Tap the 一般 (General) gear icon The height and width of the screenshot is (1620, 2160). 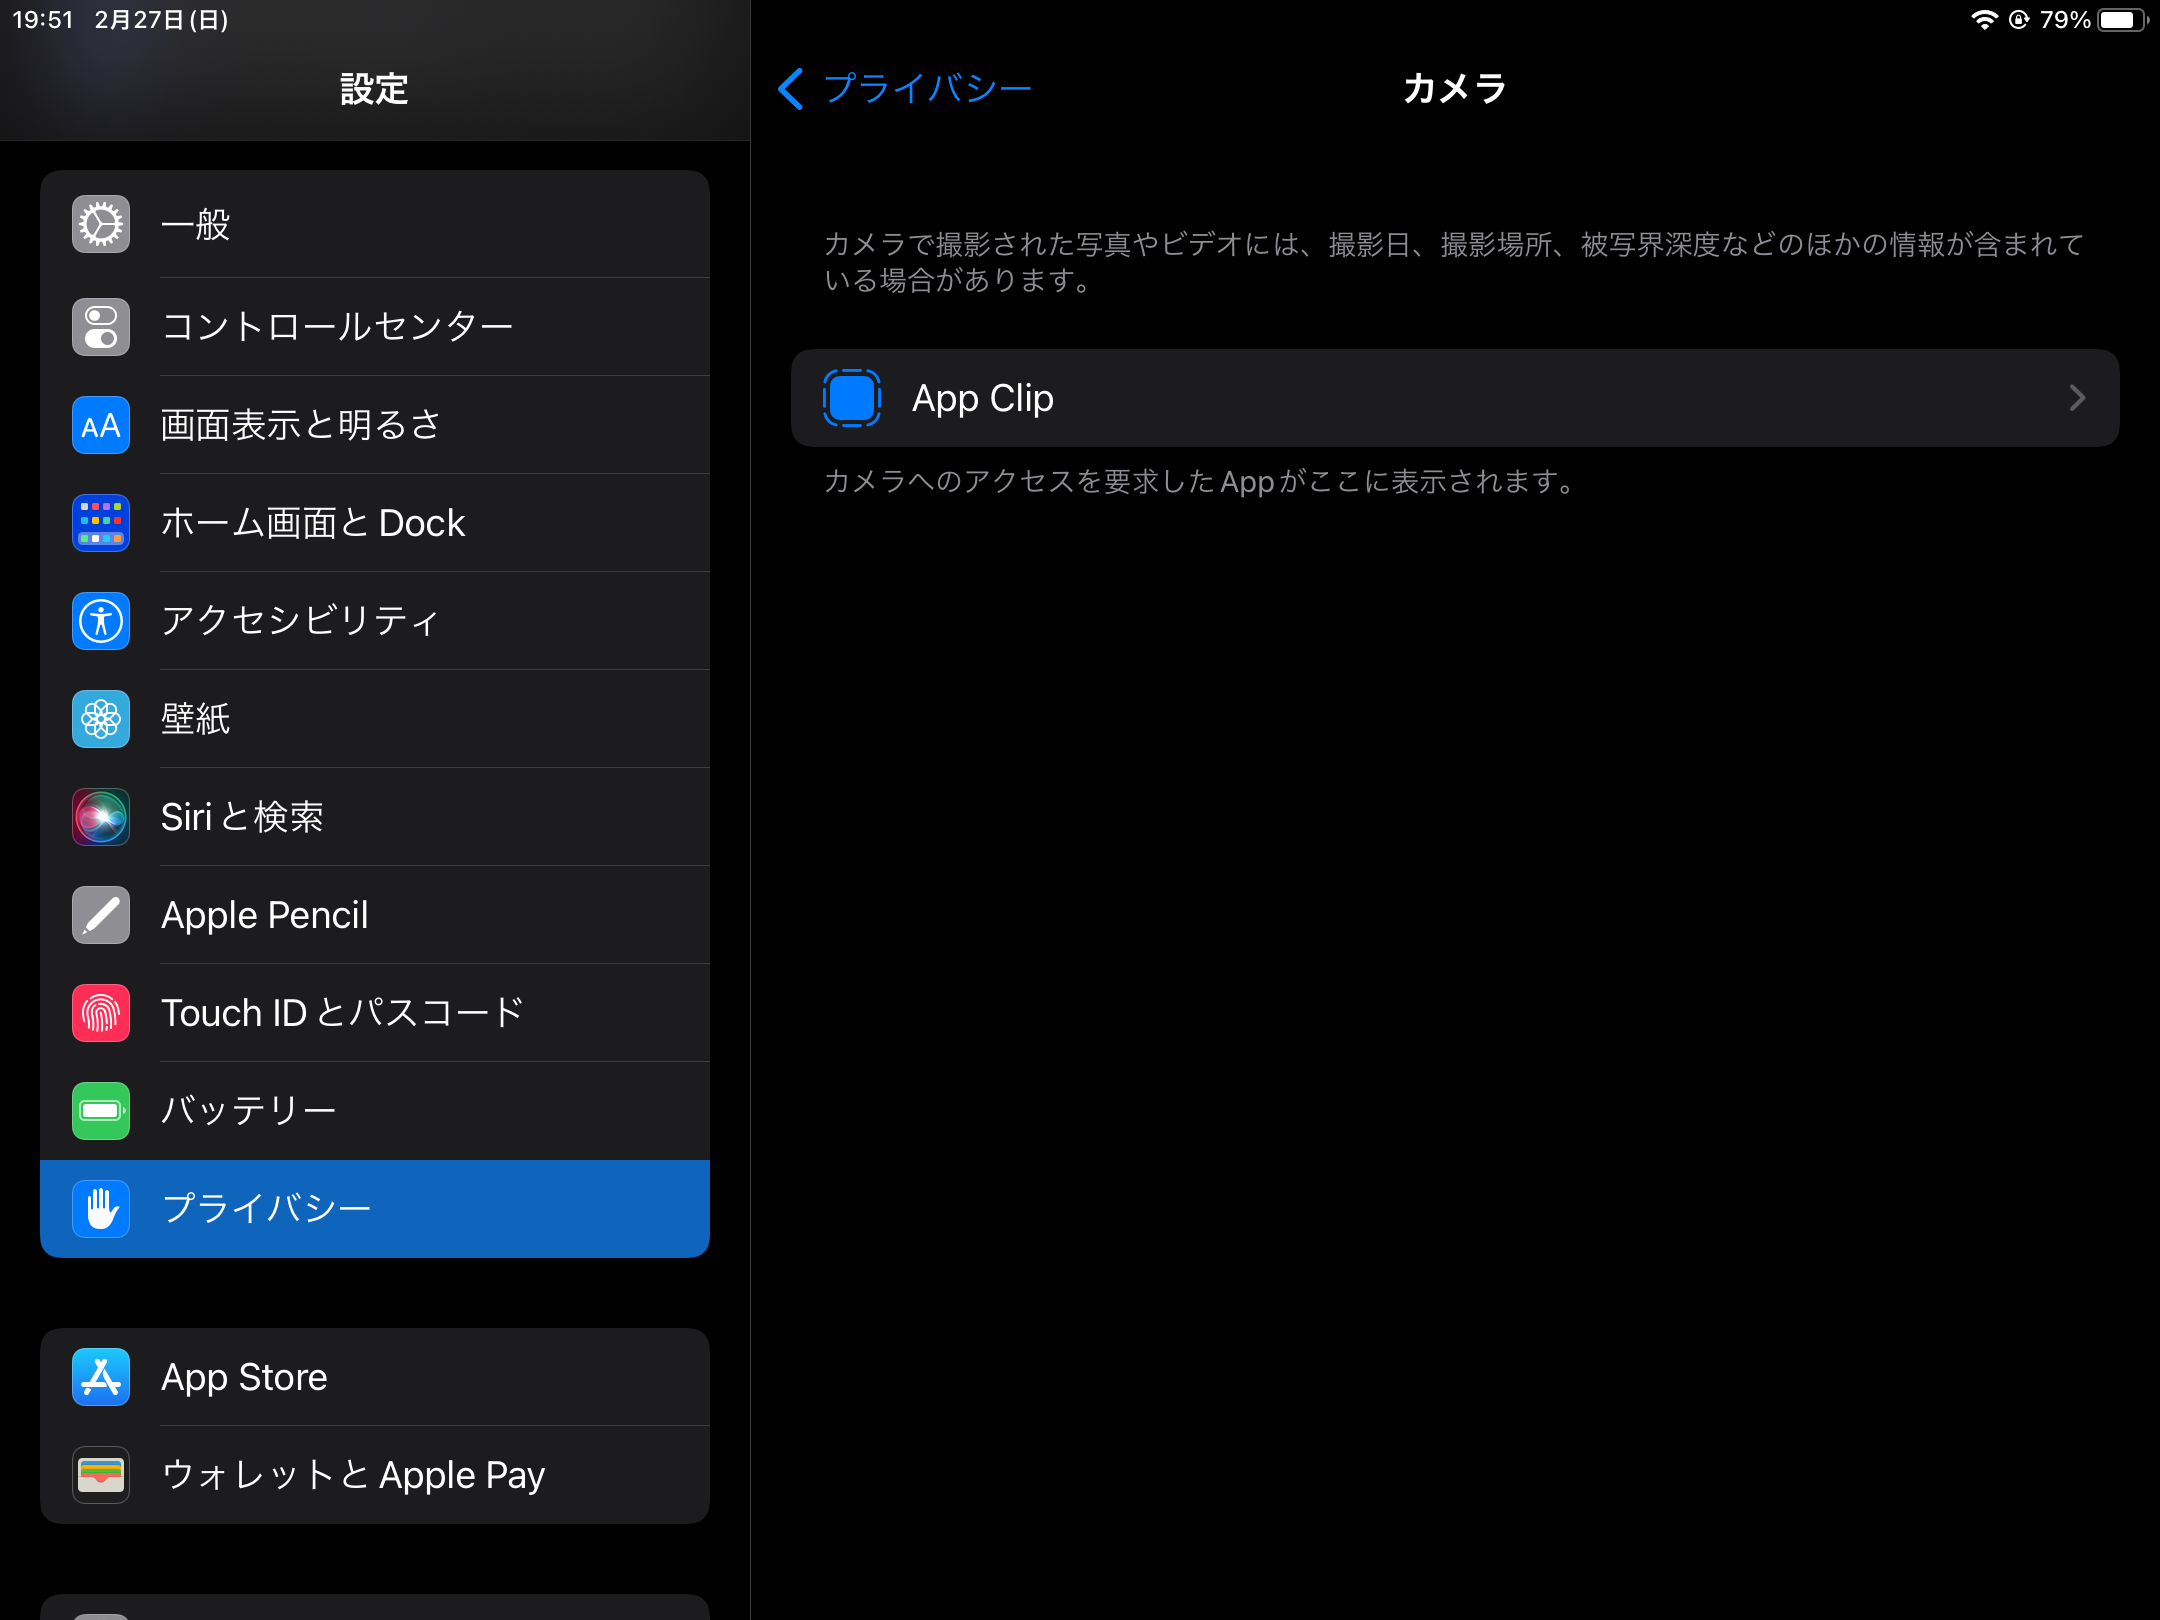coord(101,224)
